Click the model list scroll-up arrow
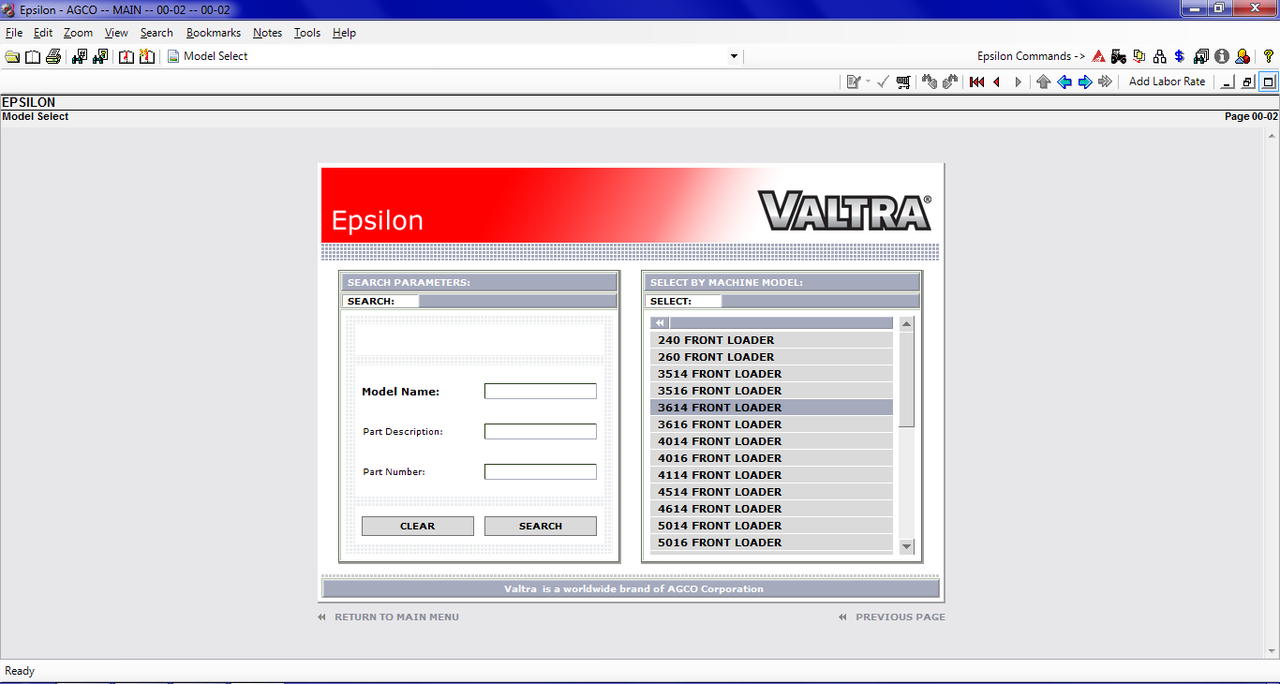 [907, 324]
